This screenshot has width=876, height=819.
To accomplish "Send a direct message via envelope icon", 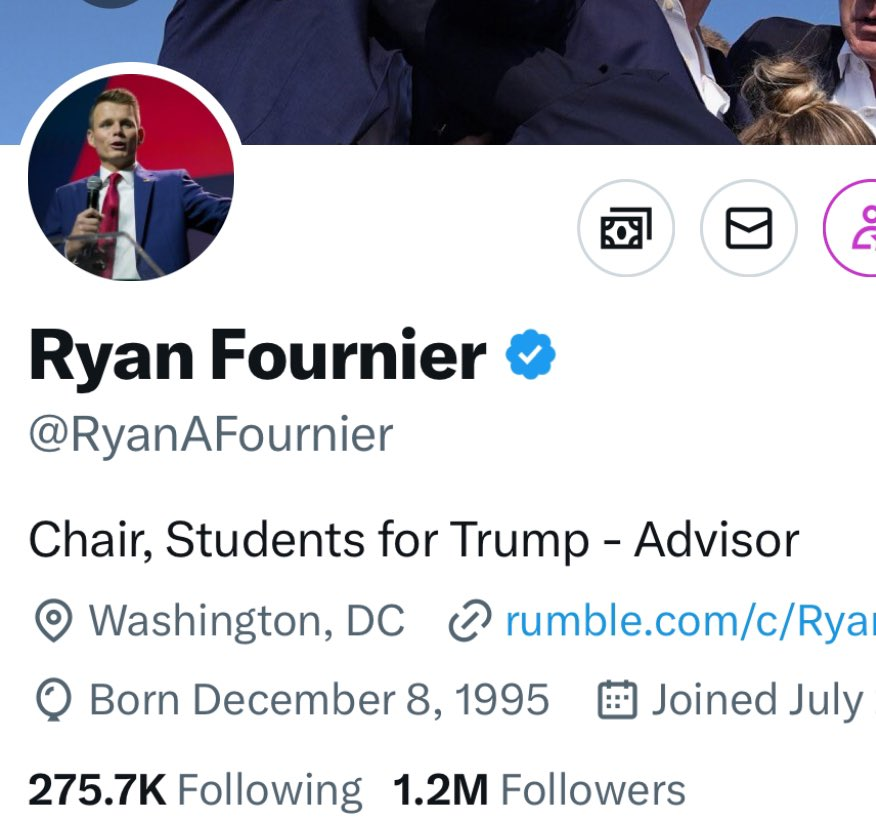I will tap(749, 228).
